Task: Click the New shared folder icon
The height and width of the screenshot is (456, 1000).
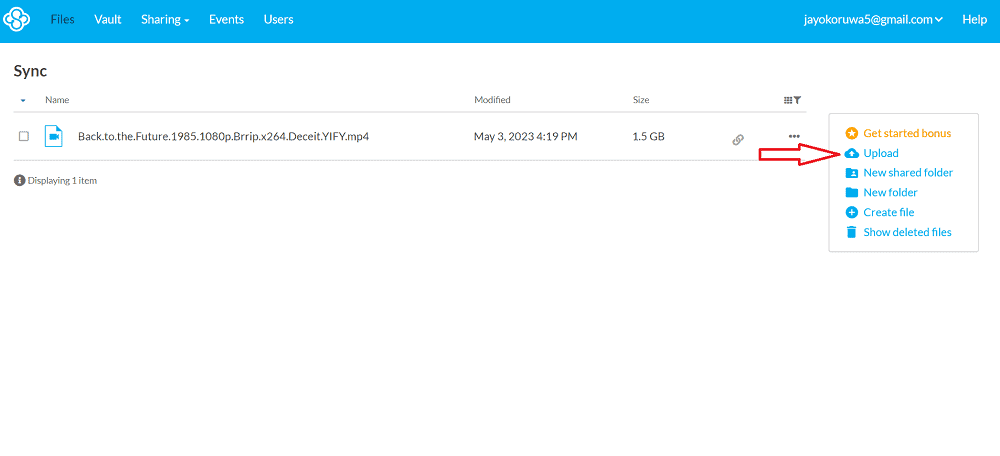Action: tap(851, 173)
